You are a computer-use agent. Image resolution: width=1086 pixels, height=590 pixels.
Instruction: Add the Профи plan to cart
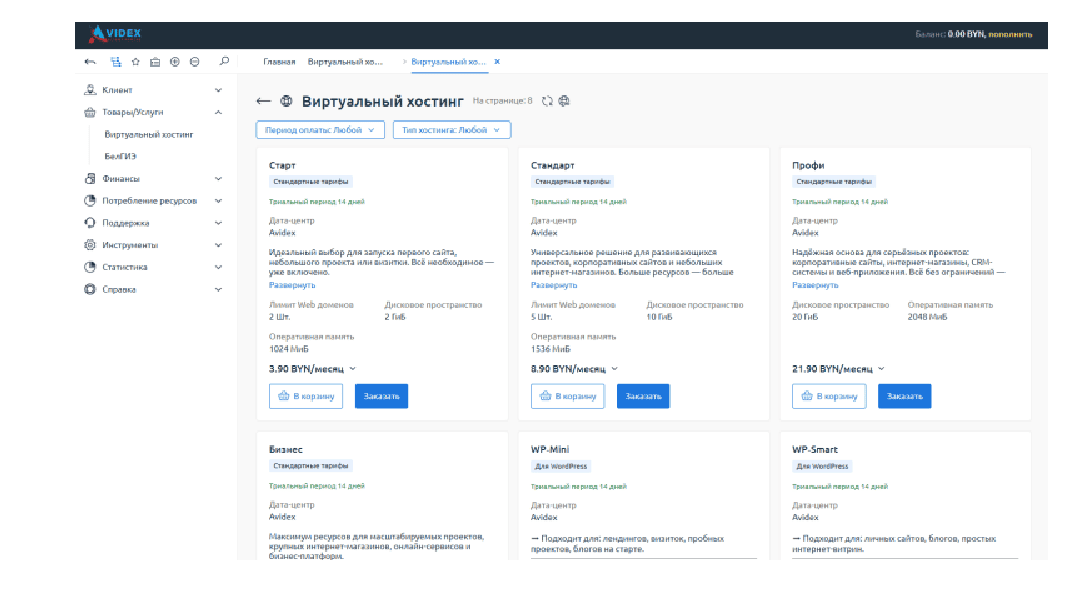(829, 396)
